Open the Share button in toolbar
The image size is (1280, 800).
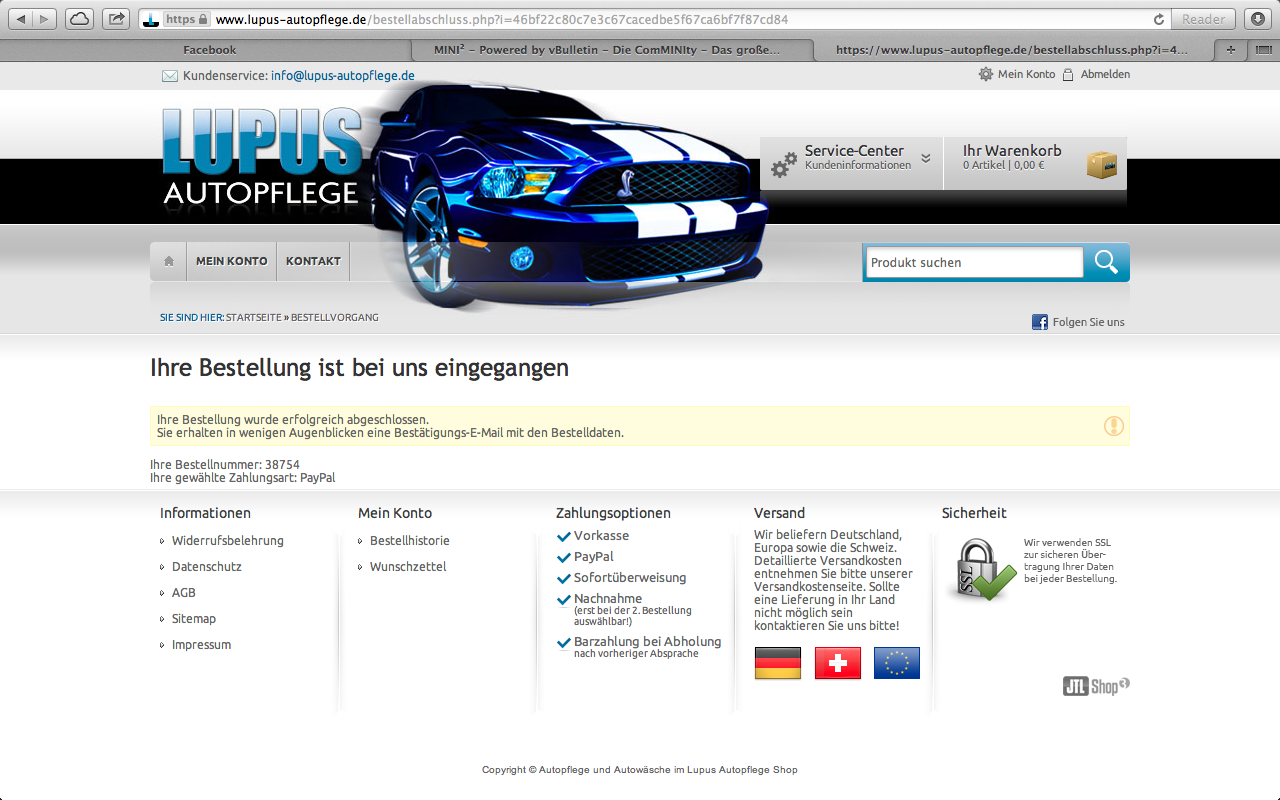[116, 19]
